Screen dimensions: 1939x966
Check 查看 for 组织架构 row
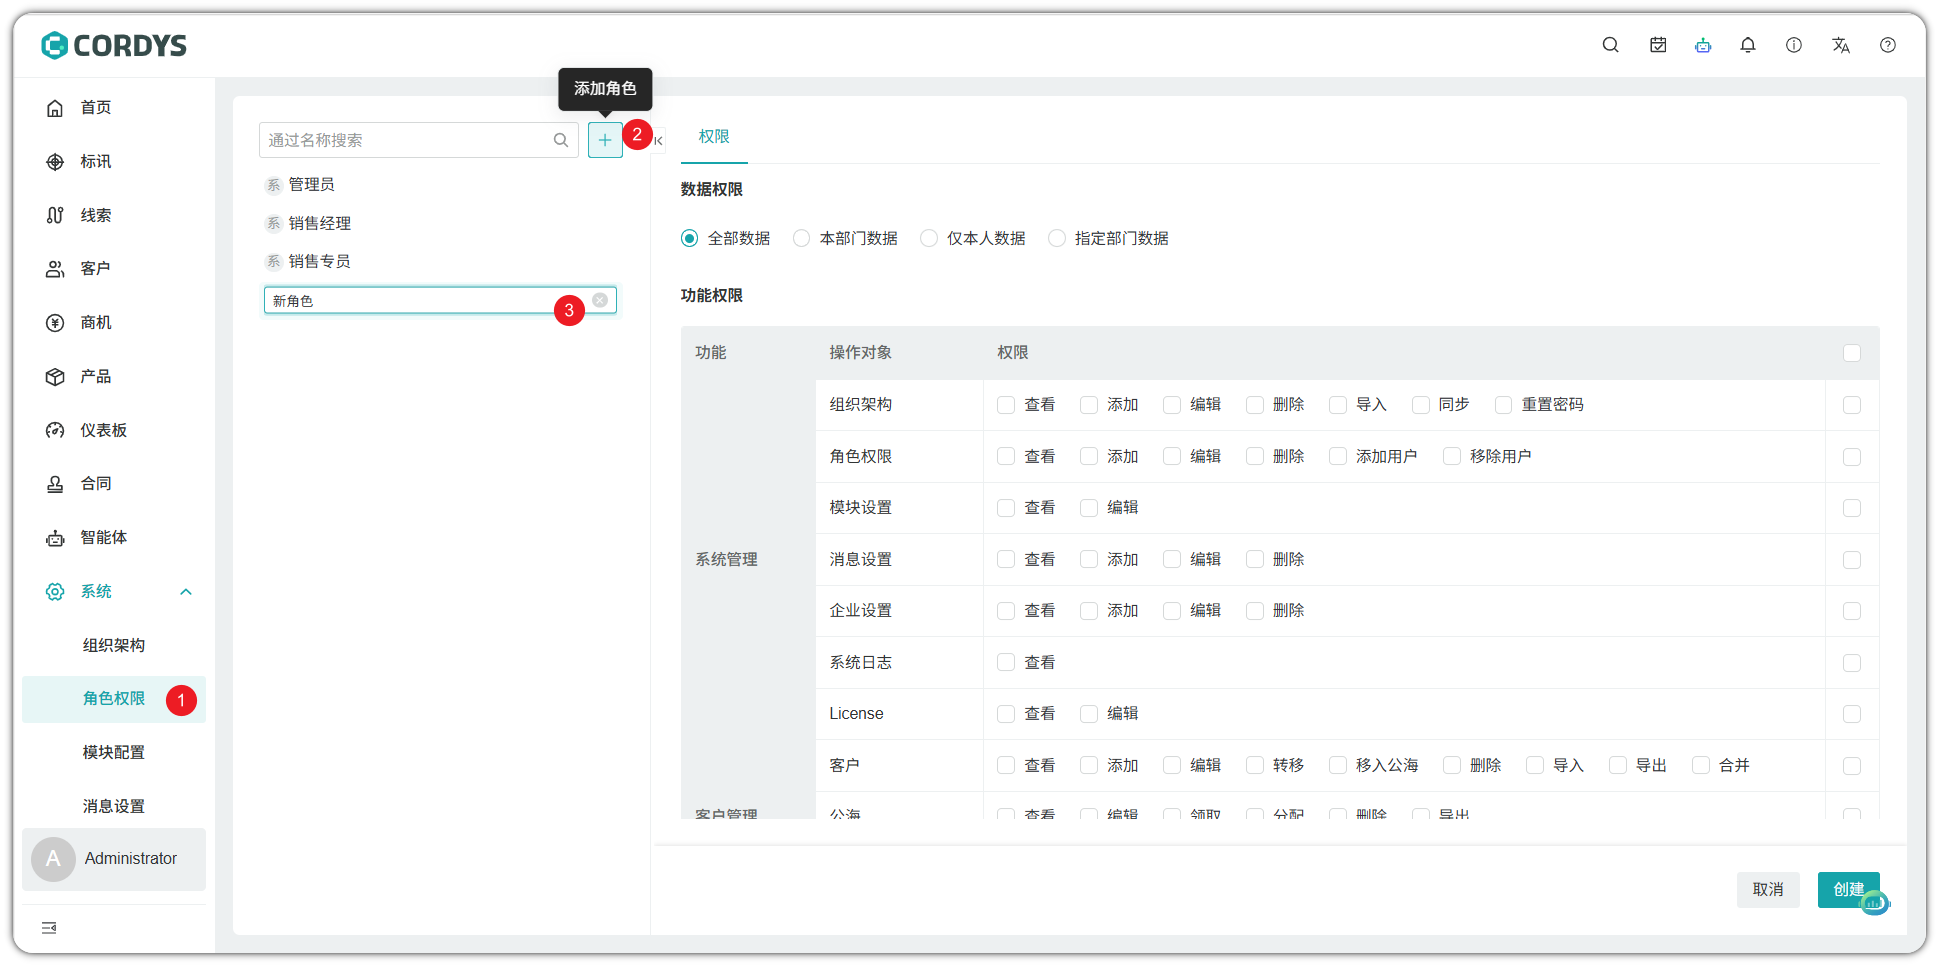pos(1006,405)
